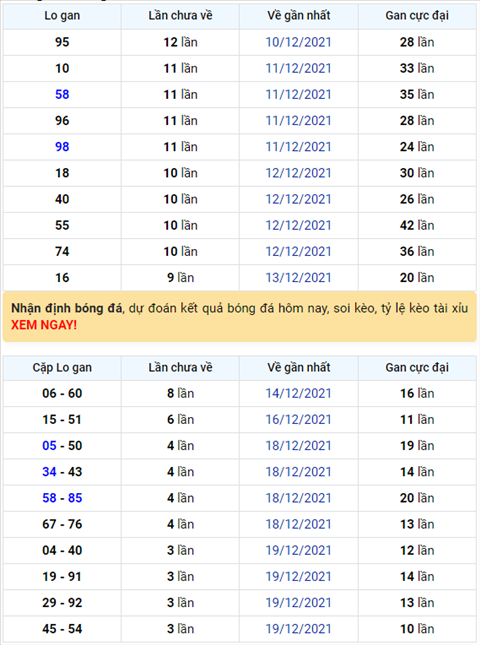
Task: Open the blue 05 link in pair 05 - 50
Action: [49, 446]
